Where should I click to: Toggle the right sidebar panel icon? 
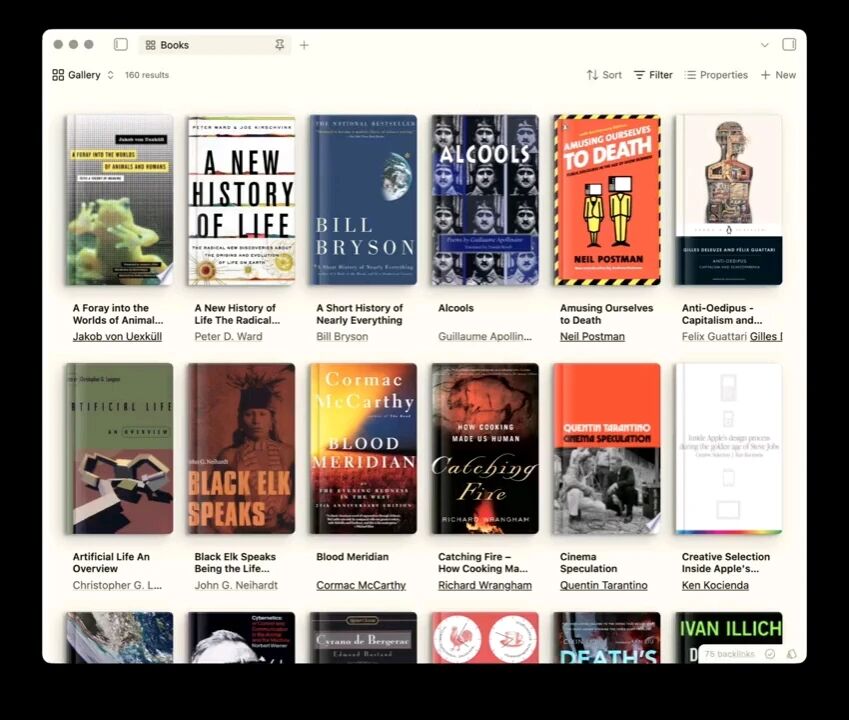(x=789, y=44)
